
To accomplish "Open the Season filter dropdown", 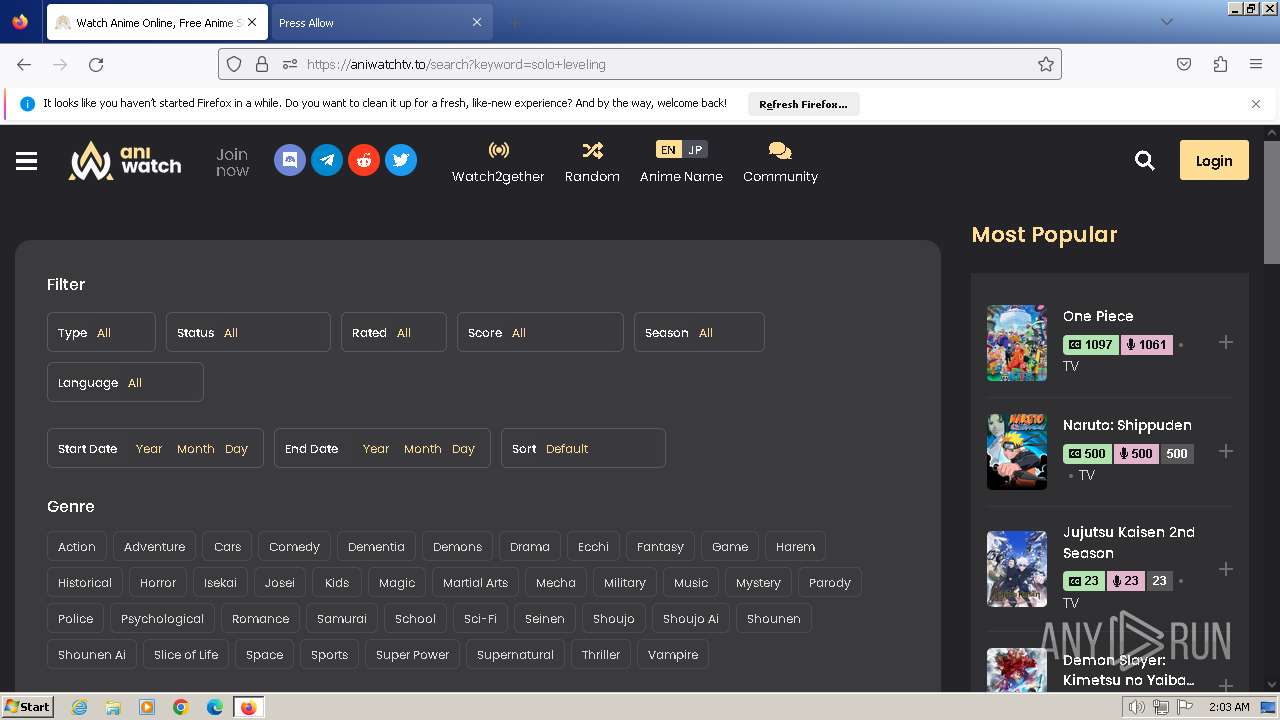I will click(x=699, y=332).
